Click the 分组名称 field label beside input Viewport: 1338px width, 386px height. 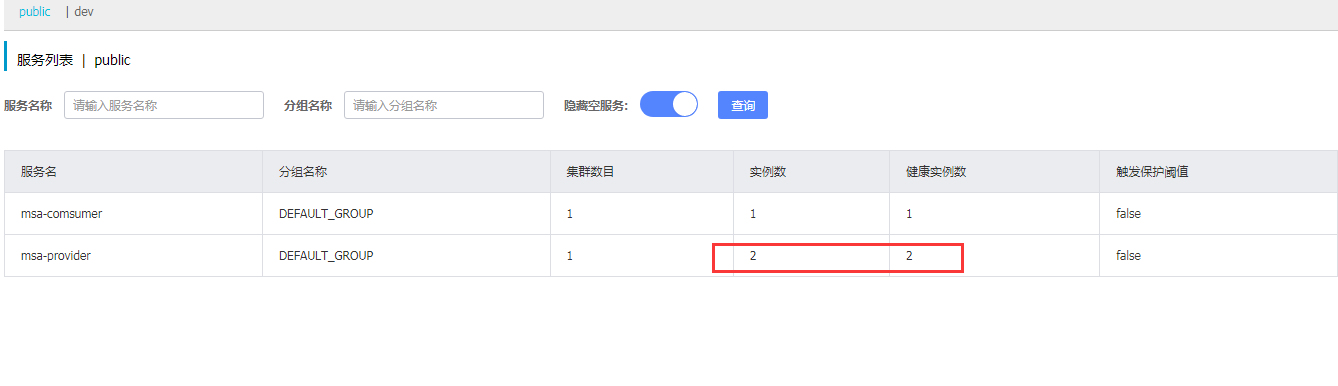308,105
